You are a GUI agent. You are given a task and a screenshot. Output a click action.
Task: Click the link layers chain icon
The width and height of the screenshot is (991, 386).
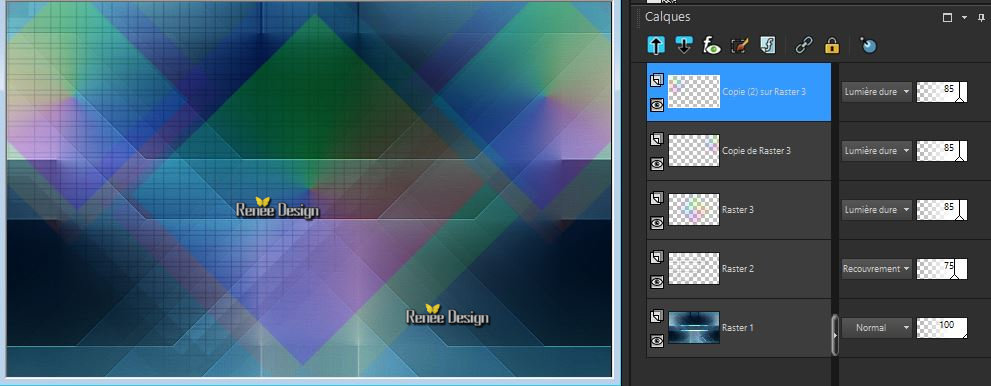tap(804, 45)
